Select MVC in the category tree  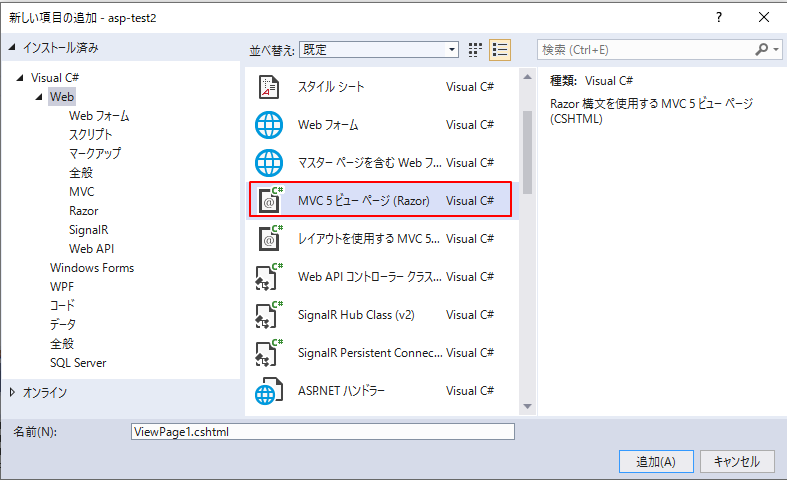point(81,192)
